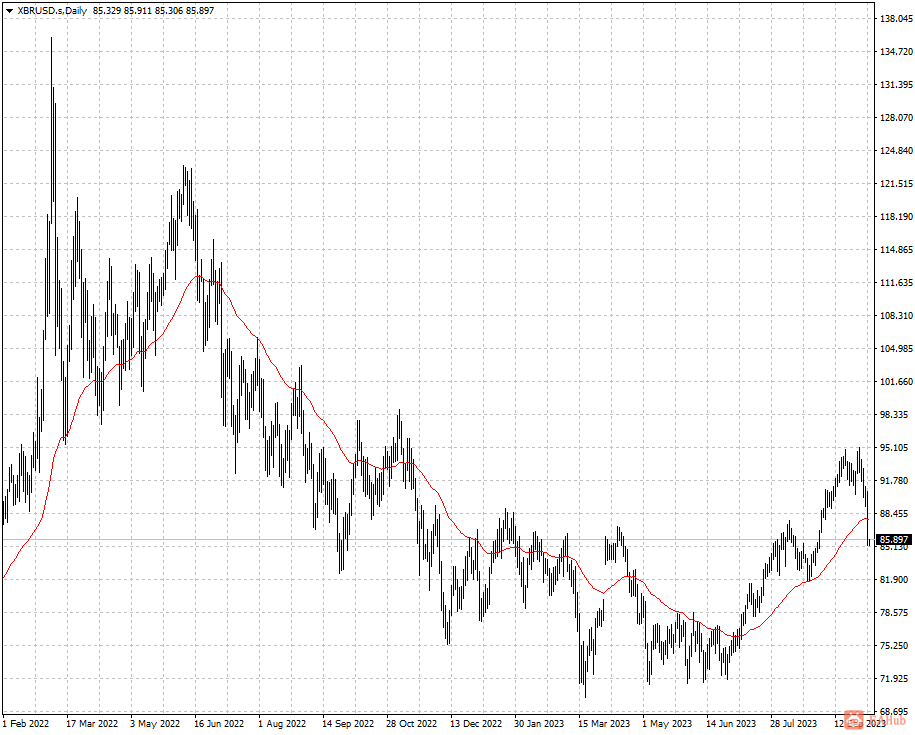Click the 28 Jul 2023 date label
Viewport: 915px width, 735px height.
[x=793, y=723]
